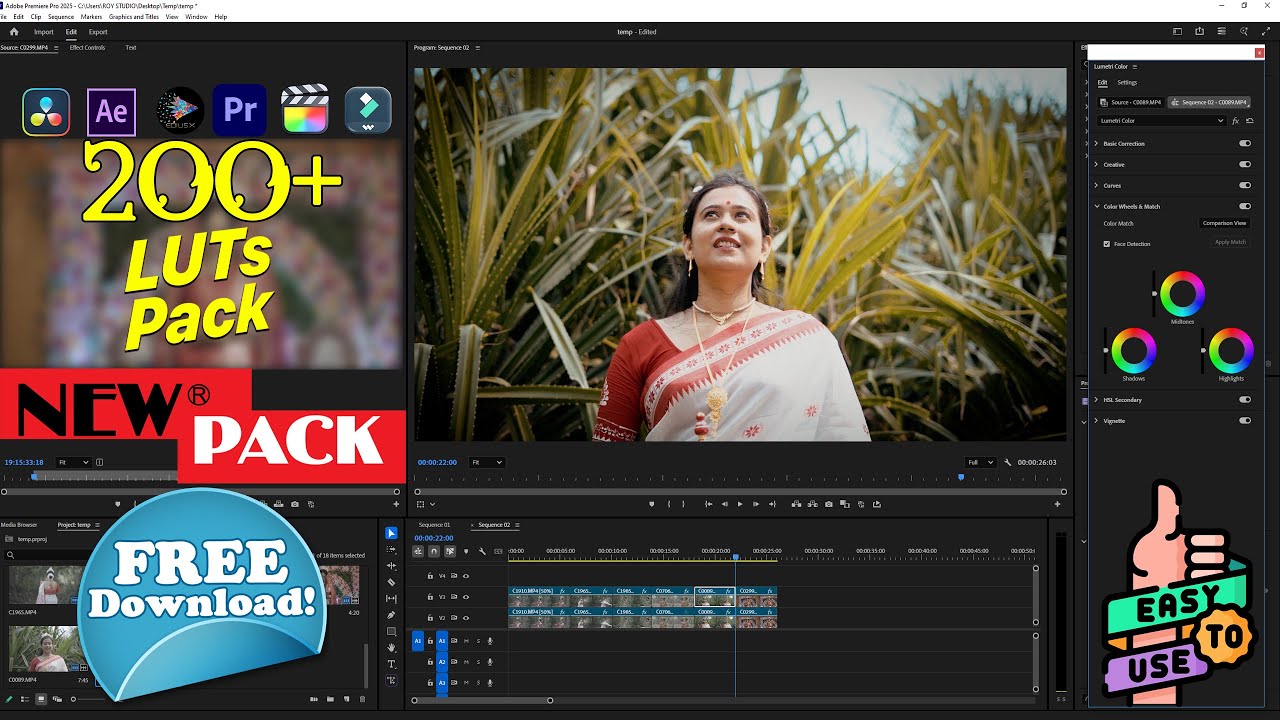Click the Extract button in Program monitor
Image resolution: width=1280 pixels, height=720 pixels.
pyautogui.click(x=812, y=504)
